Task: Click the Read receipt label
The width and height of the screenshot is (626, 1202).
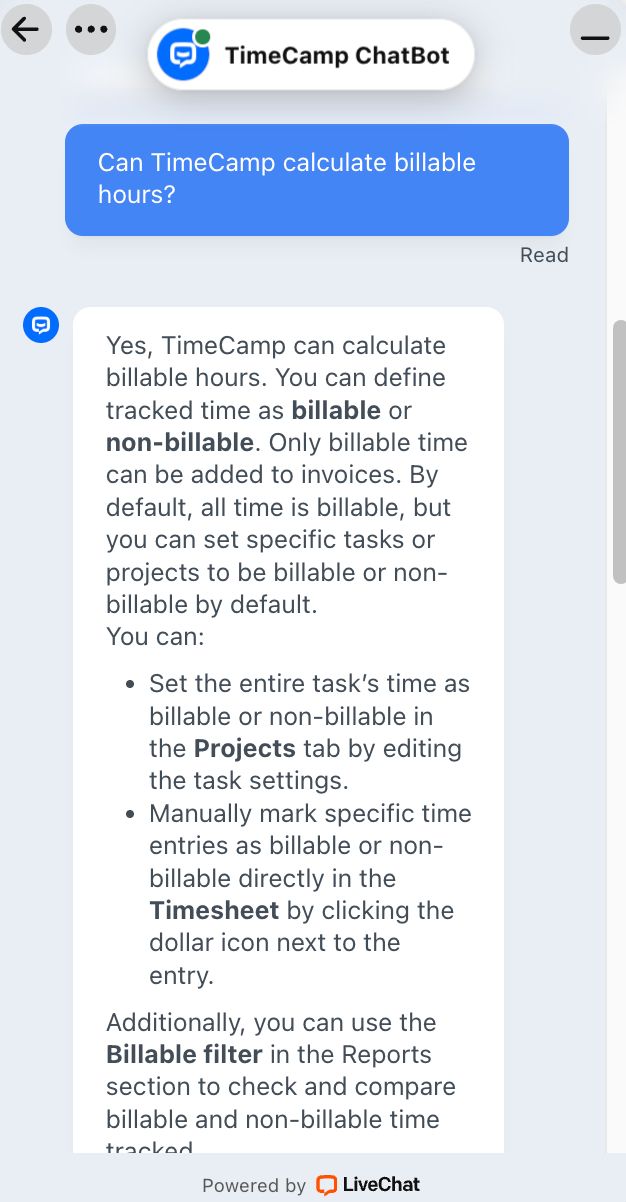Action: pyautogui.click(x=544, y=255)
